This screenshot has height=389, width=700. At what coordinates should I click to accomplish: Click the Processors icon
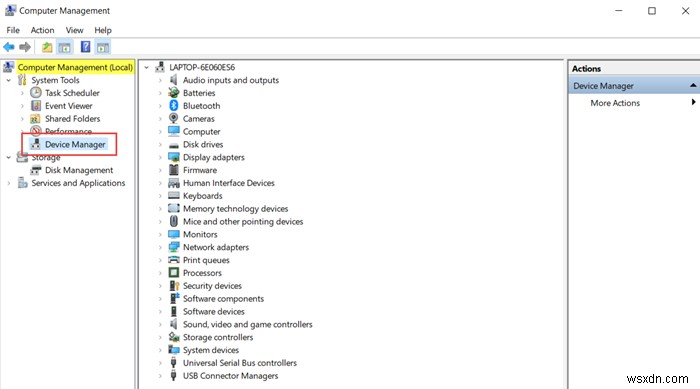pyautogui.click(x=174, y=273)
